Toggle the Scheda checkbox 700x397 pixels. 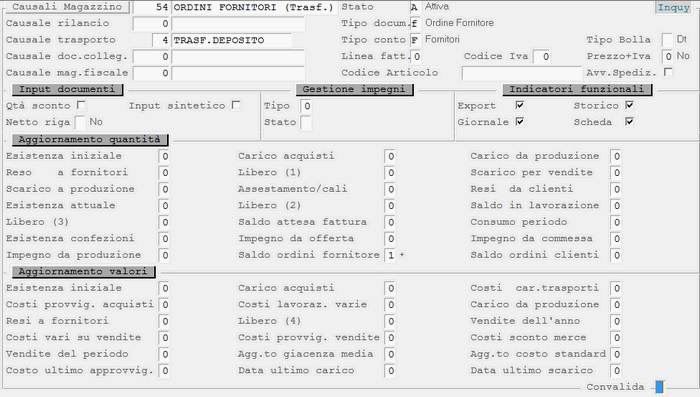629,121
